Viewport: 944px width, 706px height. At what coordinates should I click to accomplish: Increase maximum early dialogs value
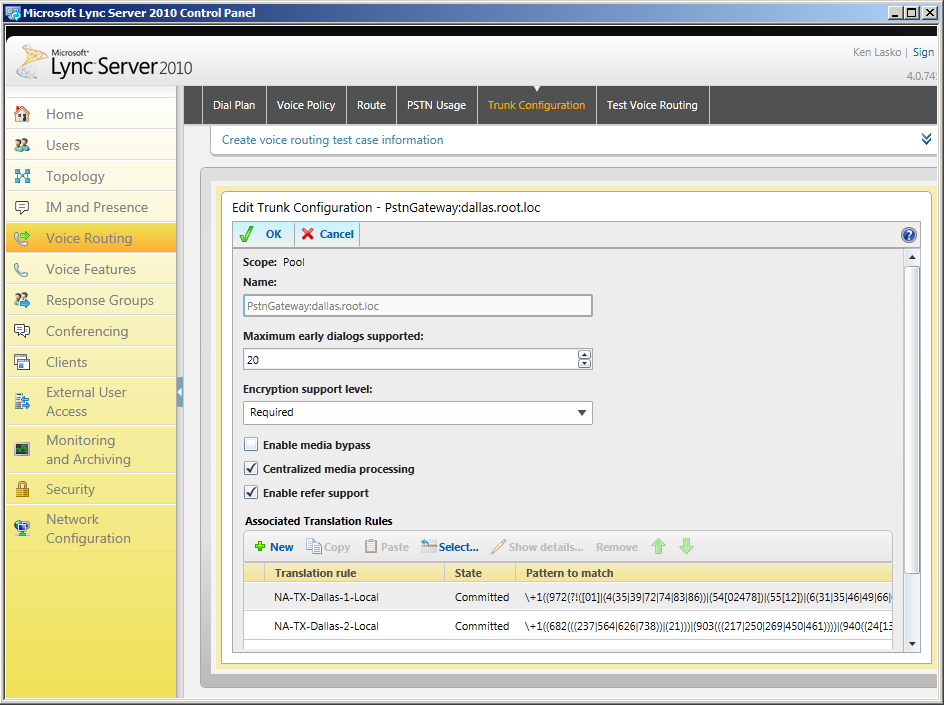coord(584,355)
